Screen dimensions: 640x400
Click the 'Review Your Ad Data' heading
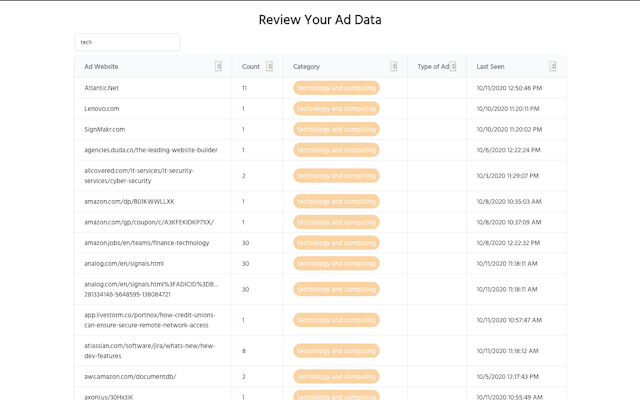pyautogui.click(x=320, y=19)
